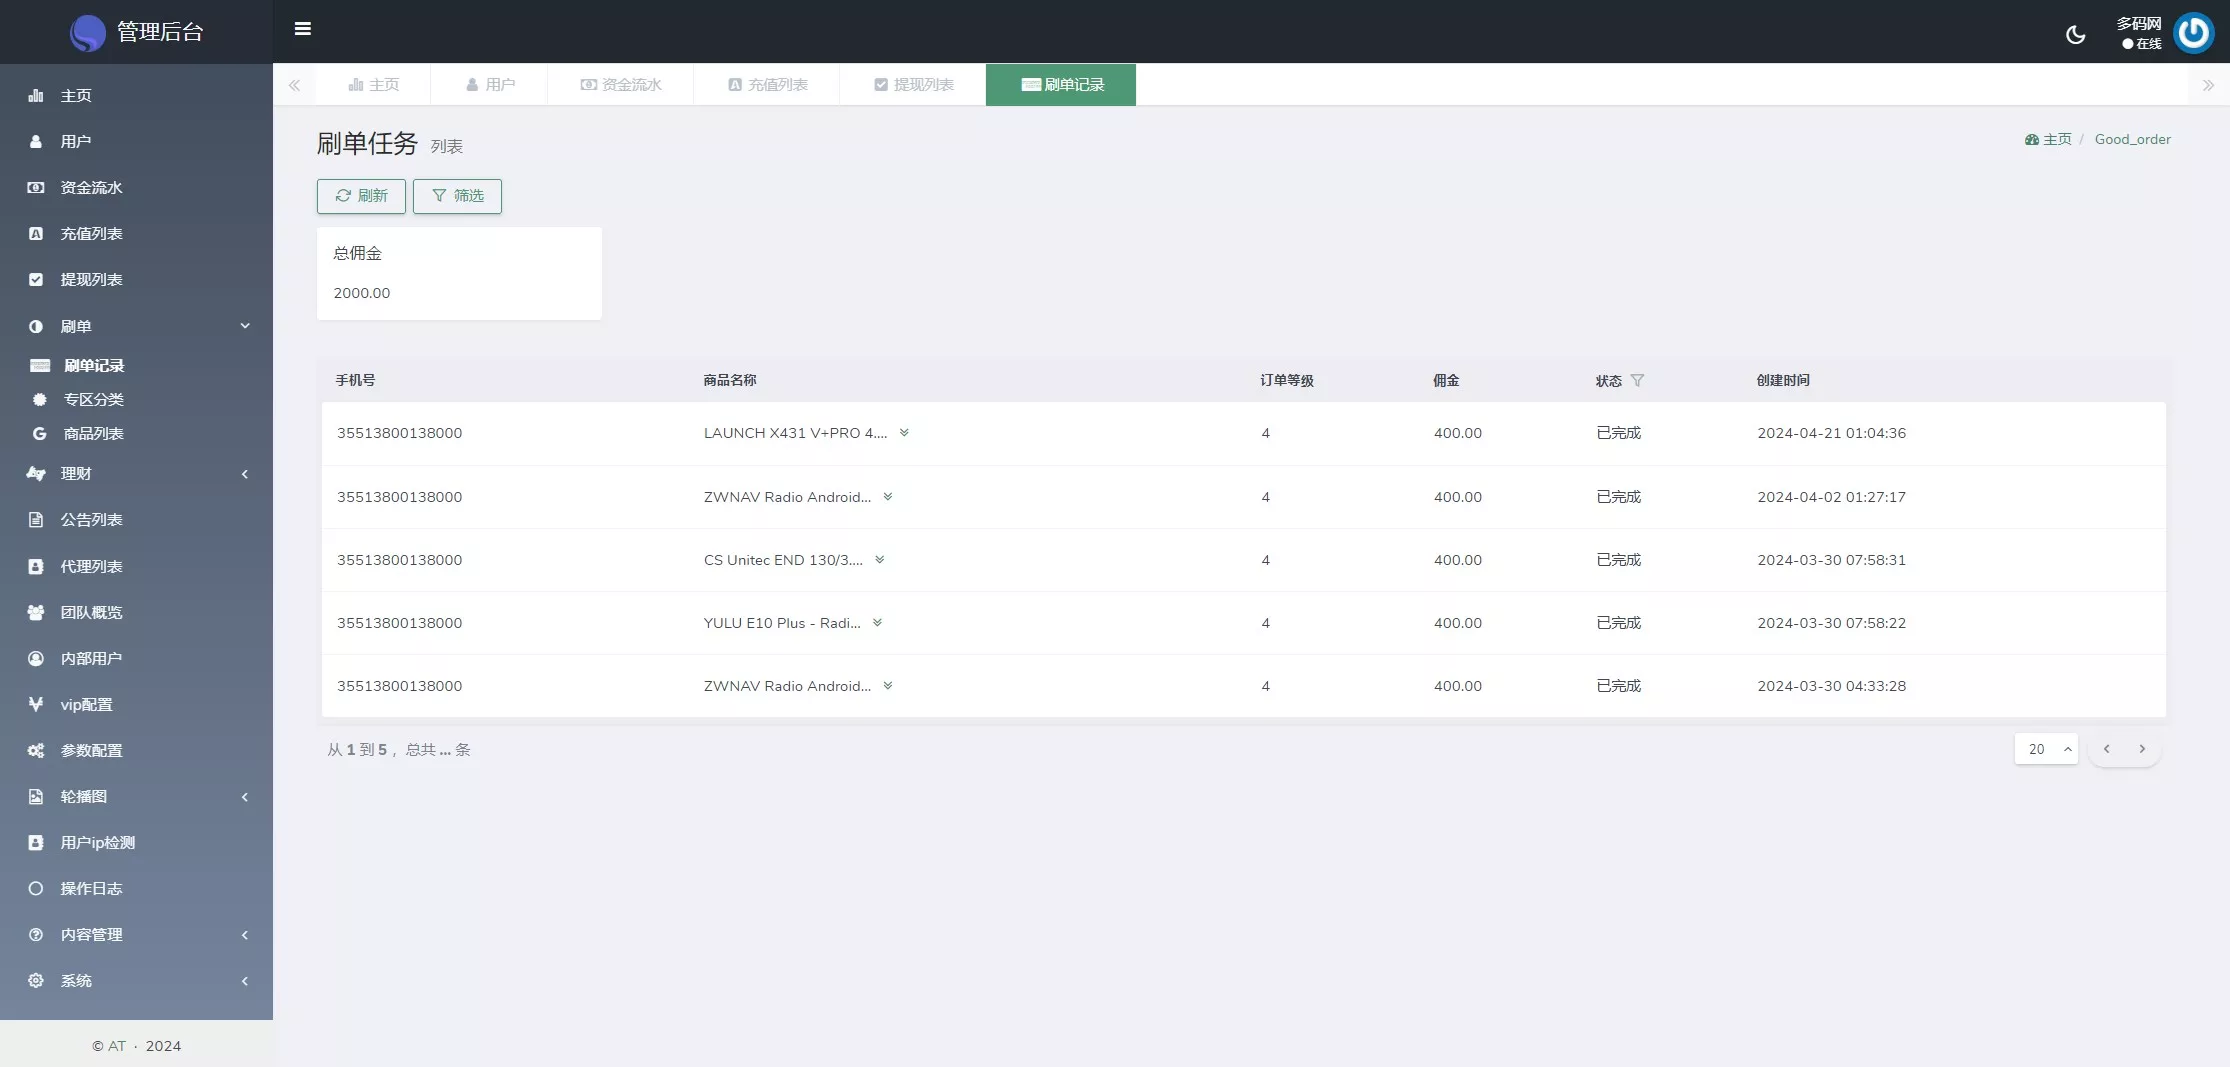The image size is (2230, 1067).
Task: Open the page size dropdown showing 20
Action: pyautogui.click(x=2045, y=749)
